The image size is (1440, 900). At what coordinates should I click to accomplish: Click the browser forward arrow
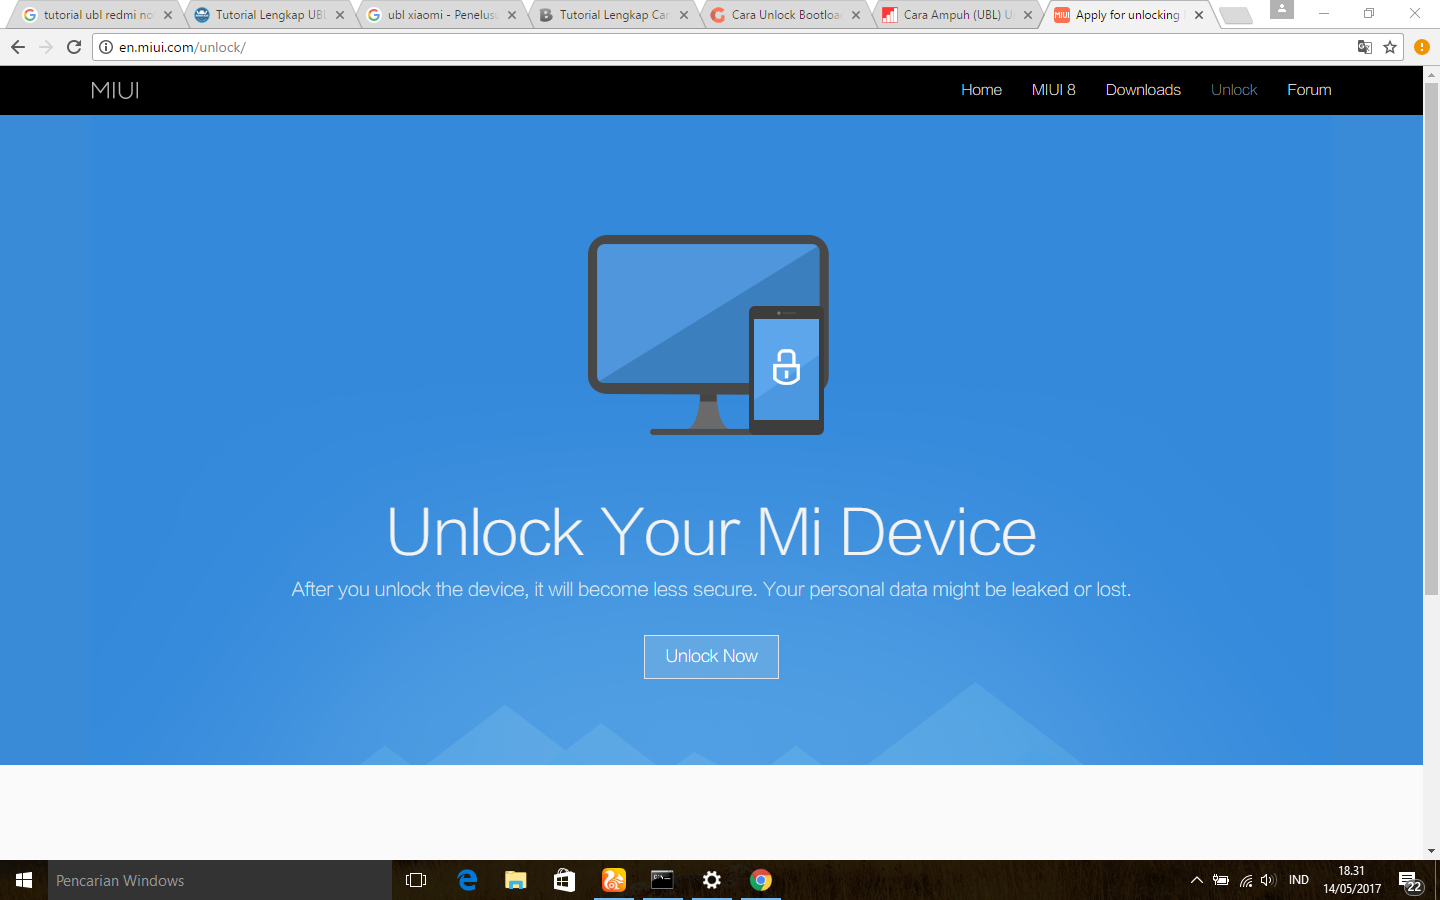click(46, 47)
